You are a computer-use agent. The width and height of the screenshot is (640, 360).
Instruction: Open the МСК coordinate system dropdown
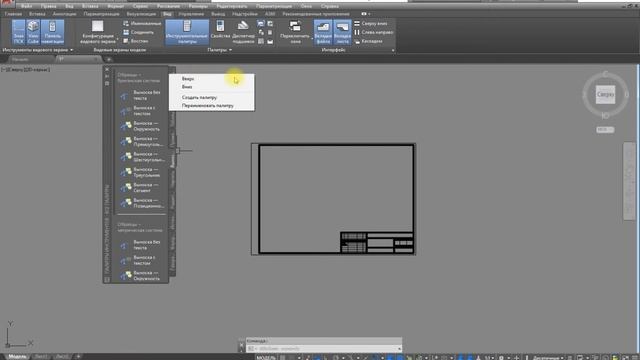click(605, 129)
